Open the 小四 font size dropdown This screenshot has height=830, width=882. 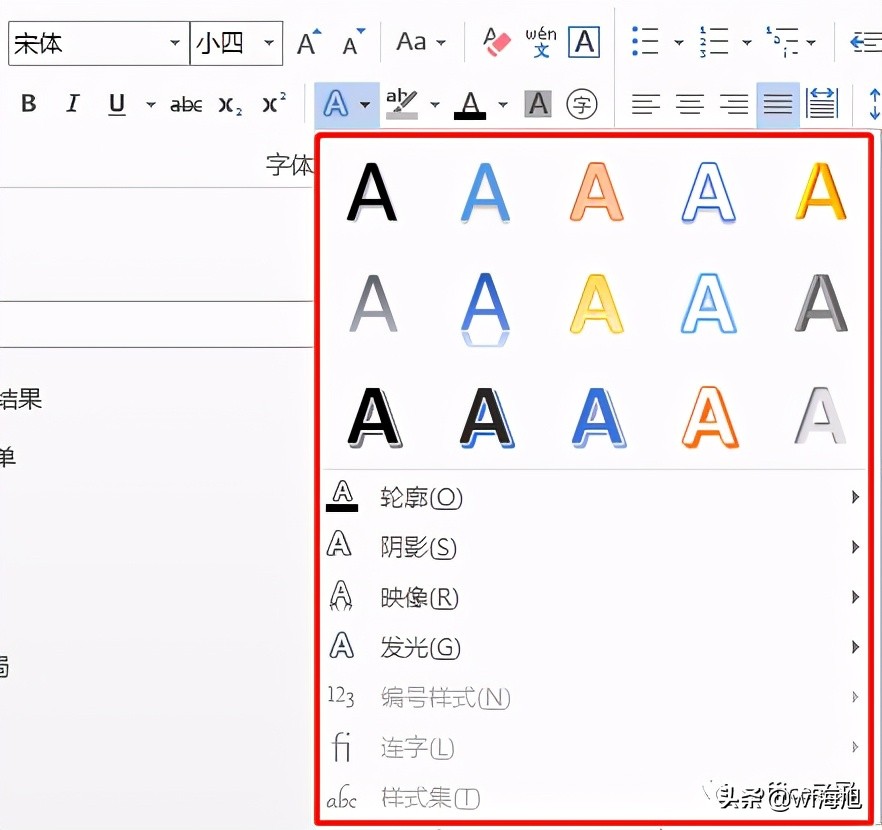(x=267, y=44)
